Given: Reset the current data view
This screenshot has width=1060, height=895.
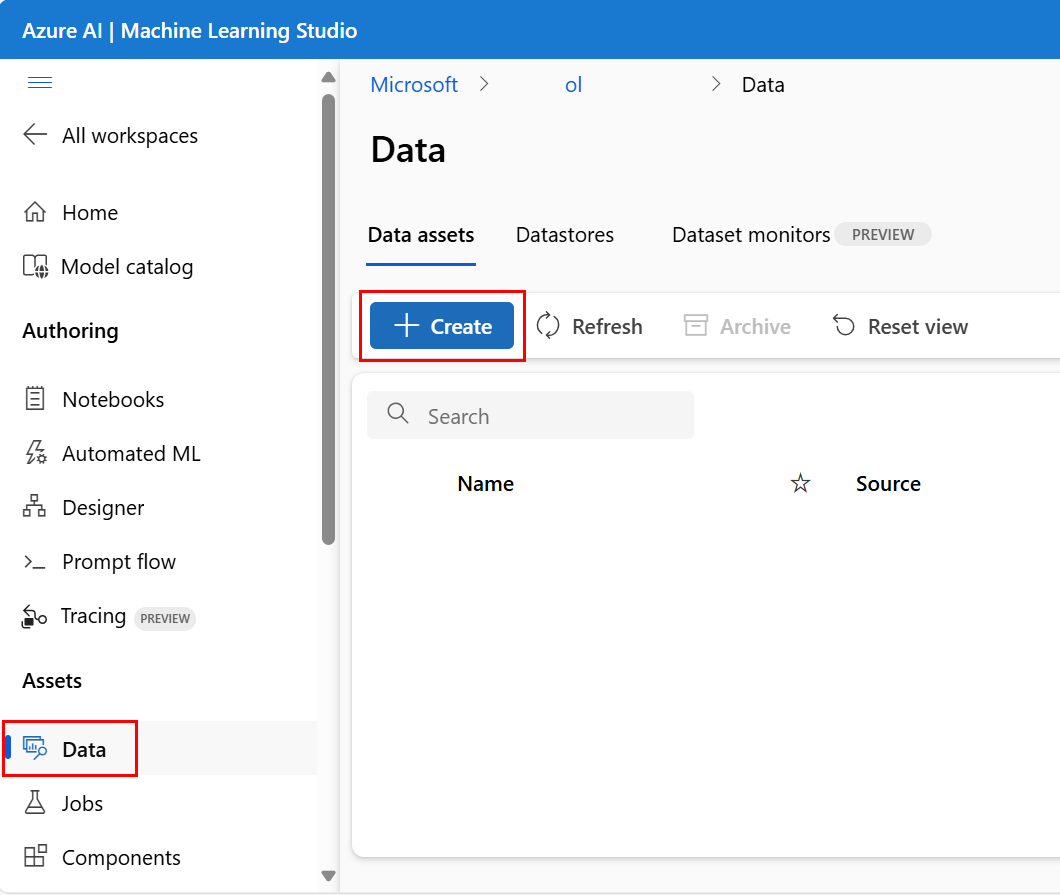Looking at the screenshot, I should [899, 326].
